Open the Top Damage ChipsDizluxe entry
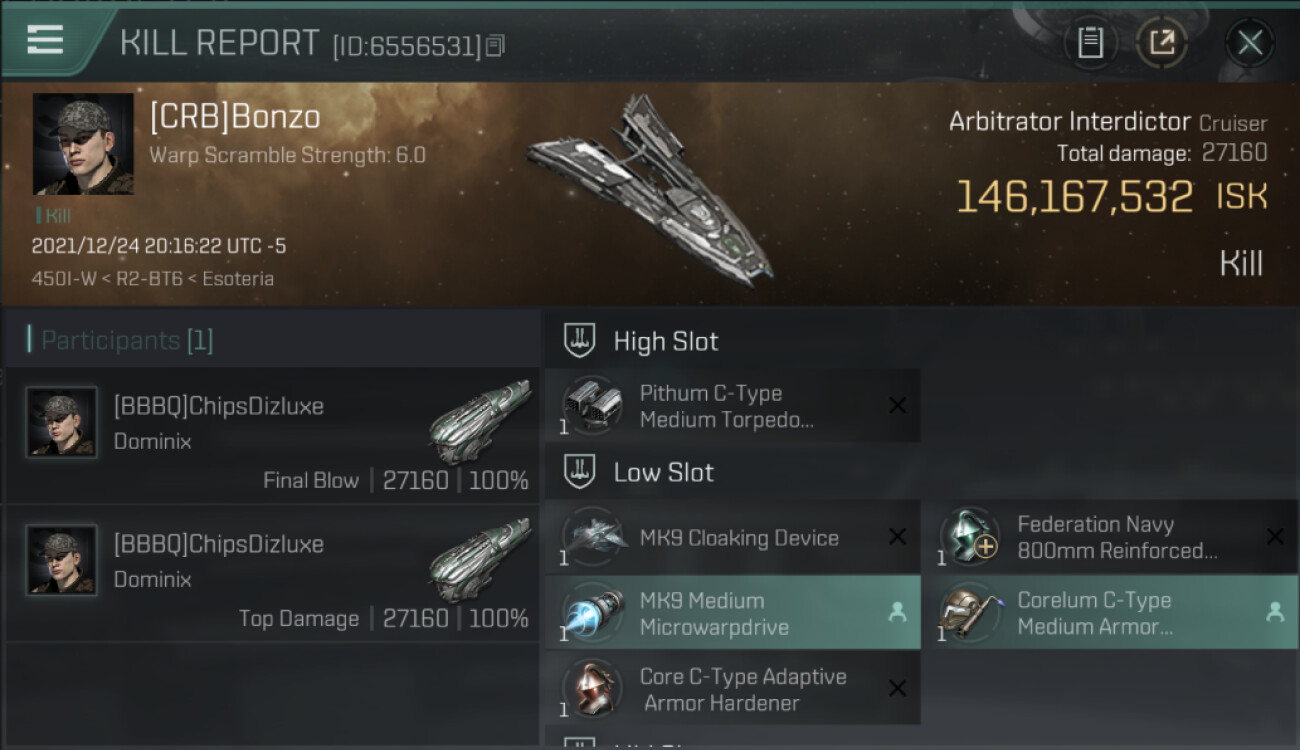Viewport: 1300px width, 750px height. (272, 575)
